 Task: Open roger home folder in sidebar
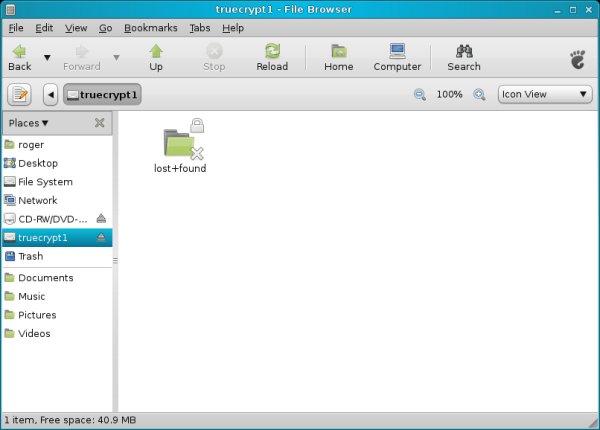coord(57,145)
